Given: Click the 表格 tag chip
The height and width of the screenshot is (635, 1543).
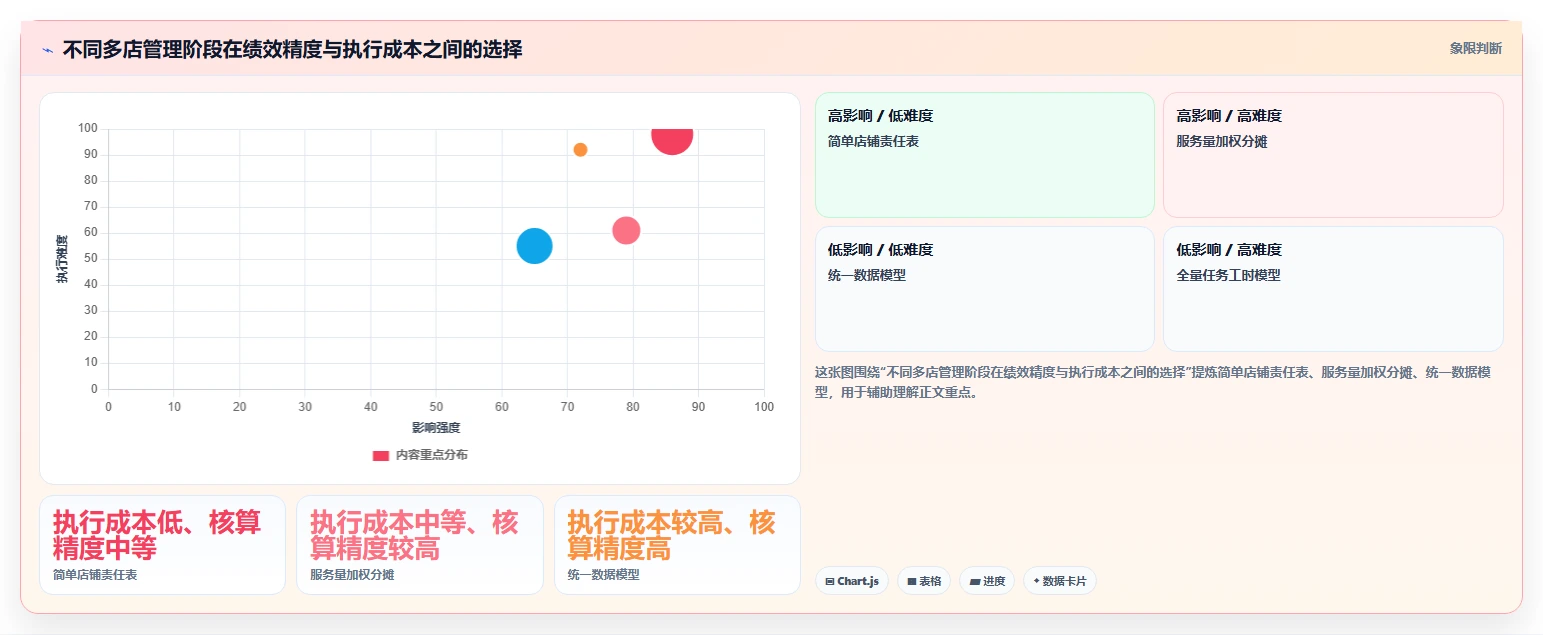Looking at the screenshot, I should point(924,581).
